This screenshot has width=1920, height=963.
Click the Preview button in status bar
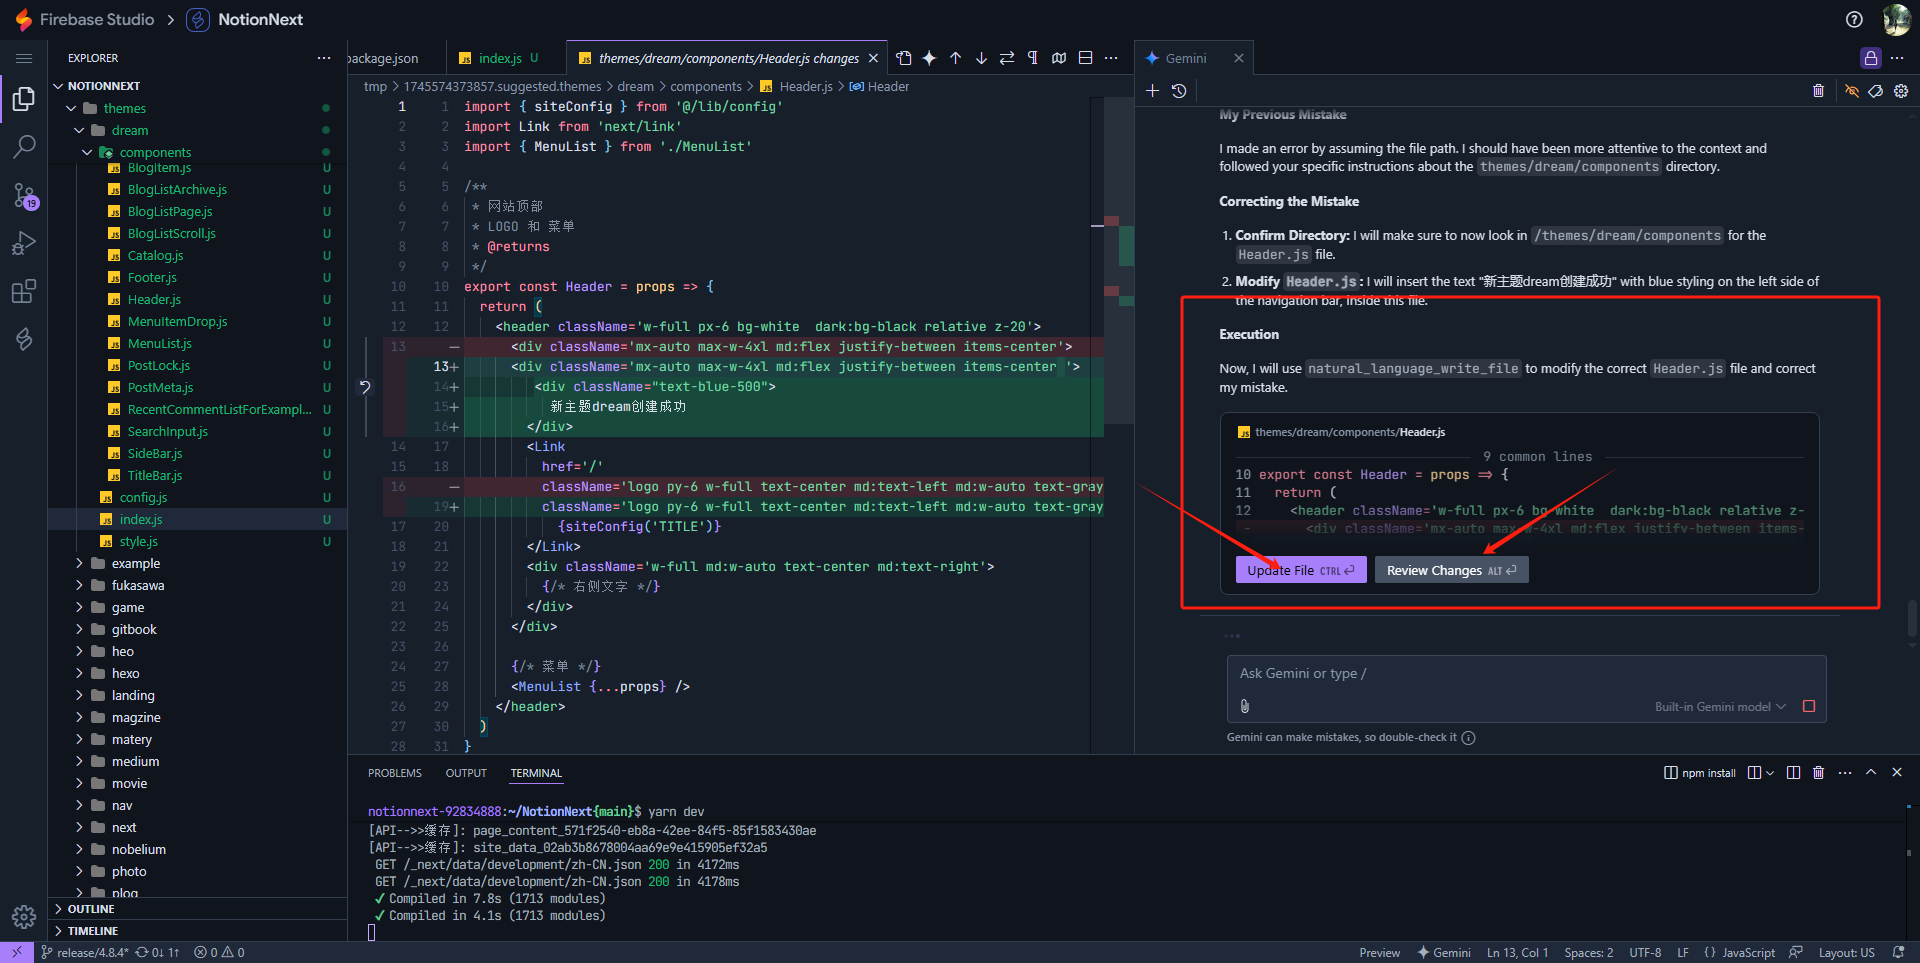click(x=1379, y=953)
